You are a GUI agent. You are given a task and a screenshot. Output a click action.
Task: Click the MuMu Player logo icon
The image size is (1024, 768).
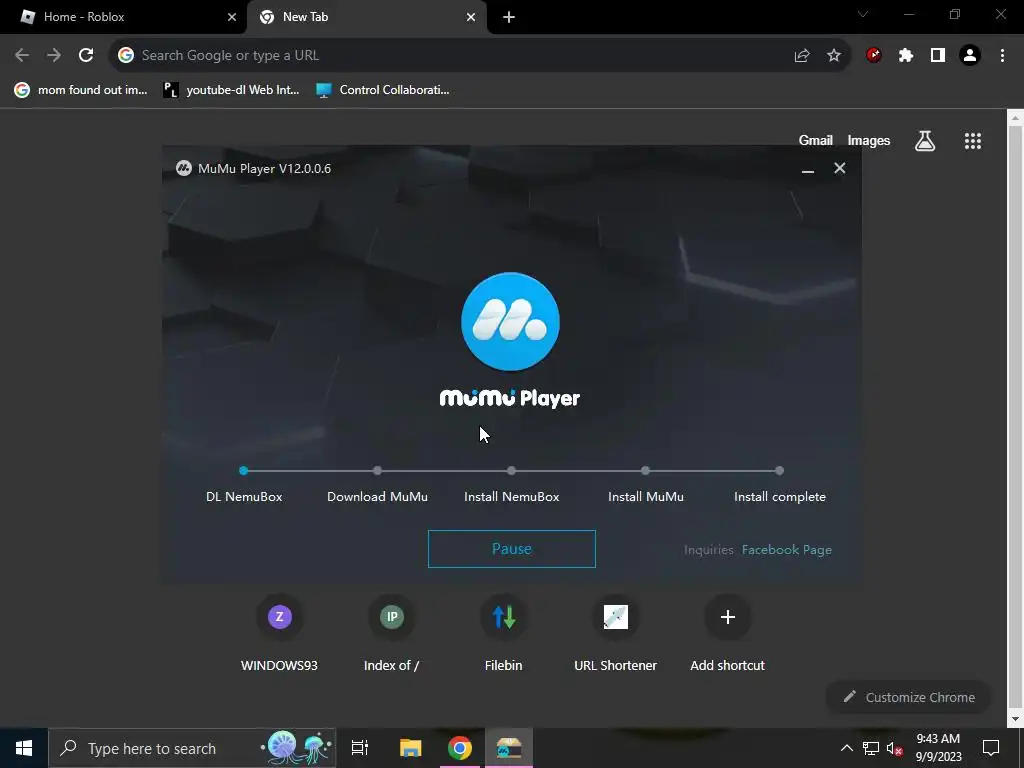(x=510, y=321)
